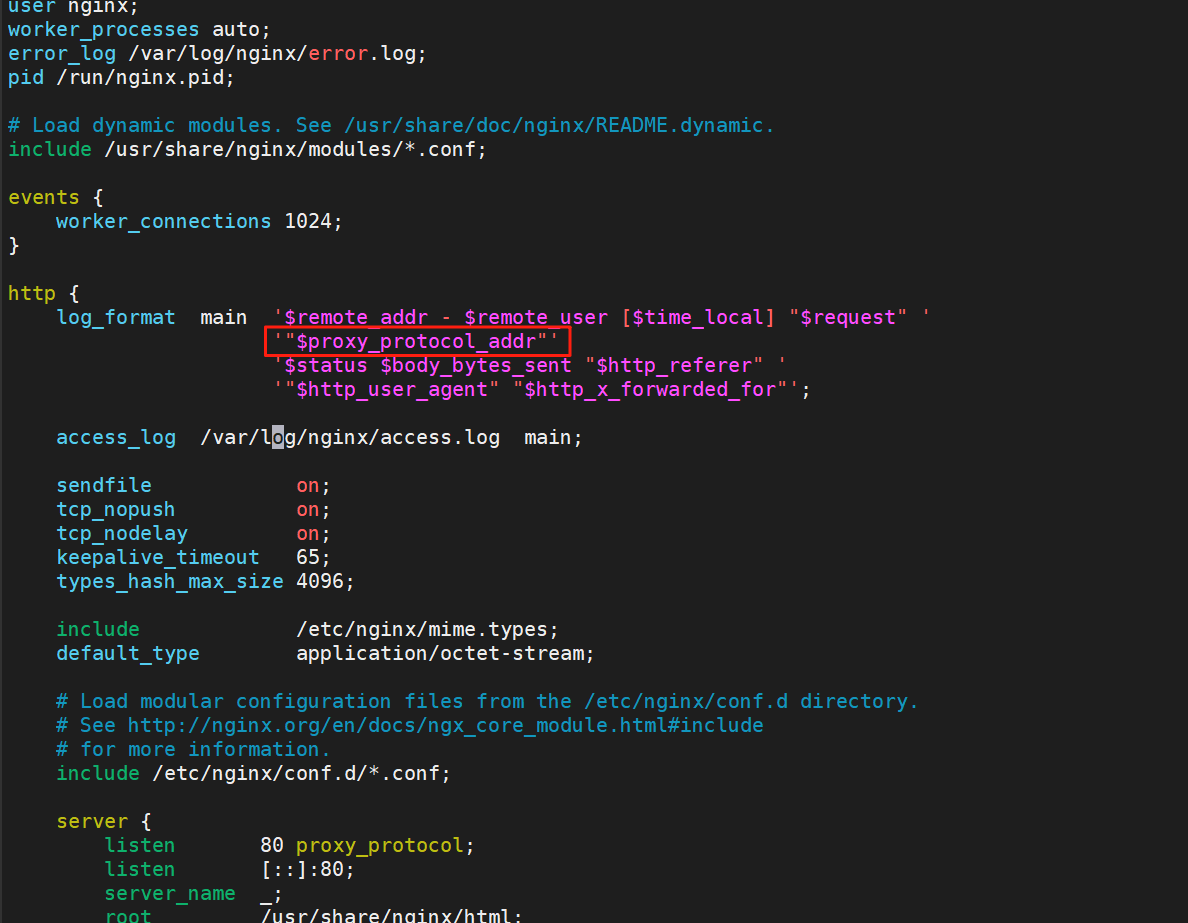Click the 'events' block keyword
The image size is (1188, 923).
[44, 198]
